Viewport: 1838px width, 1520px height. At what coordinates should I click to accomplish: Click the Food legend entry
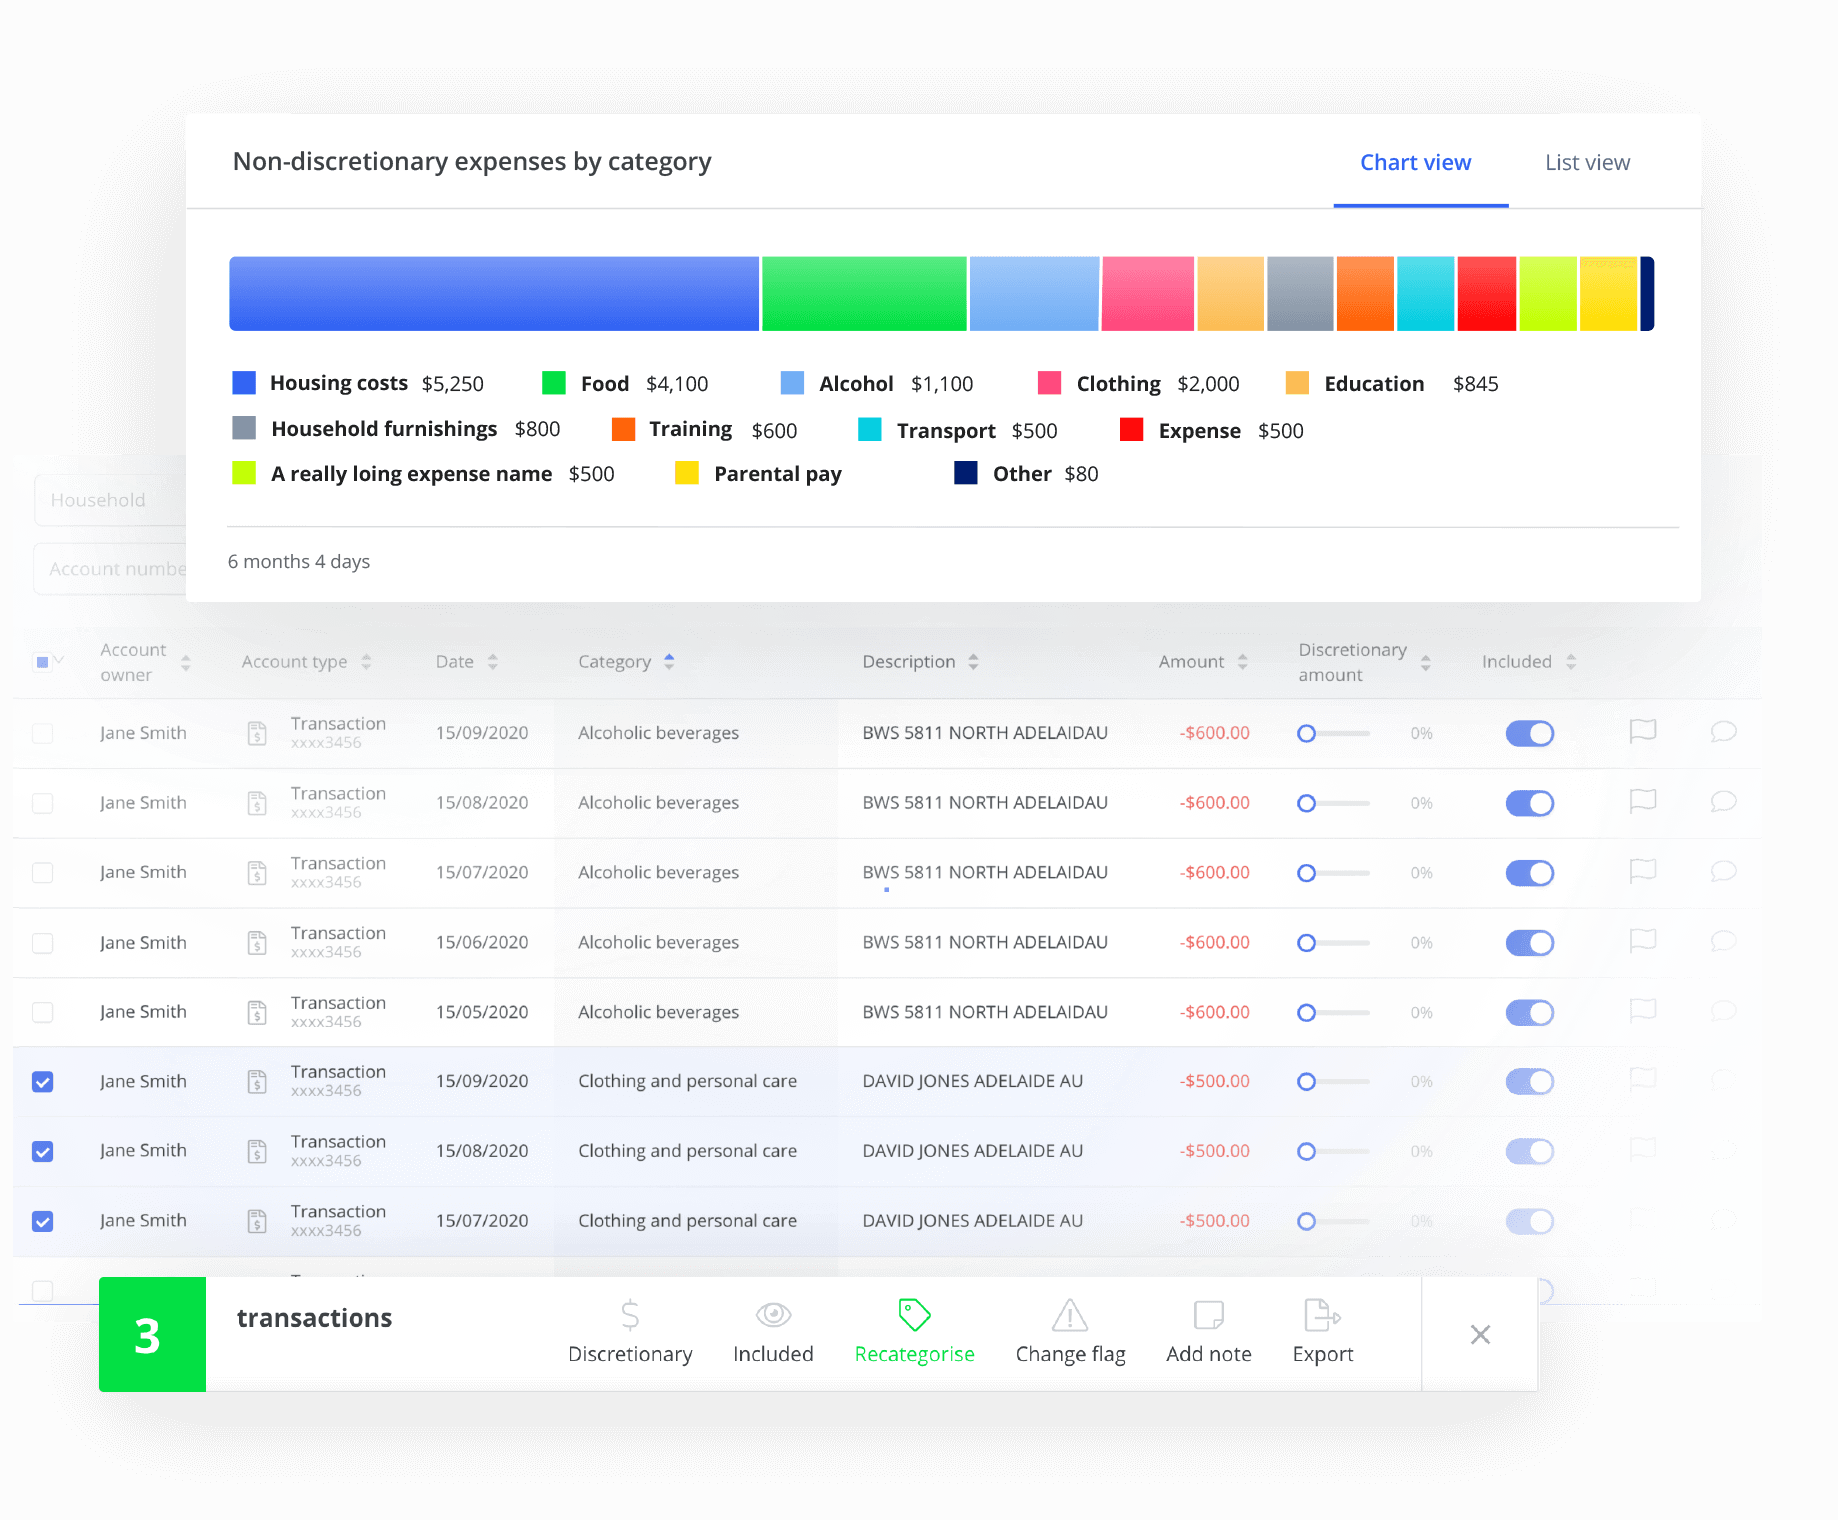(625, 383)
